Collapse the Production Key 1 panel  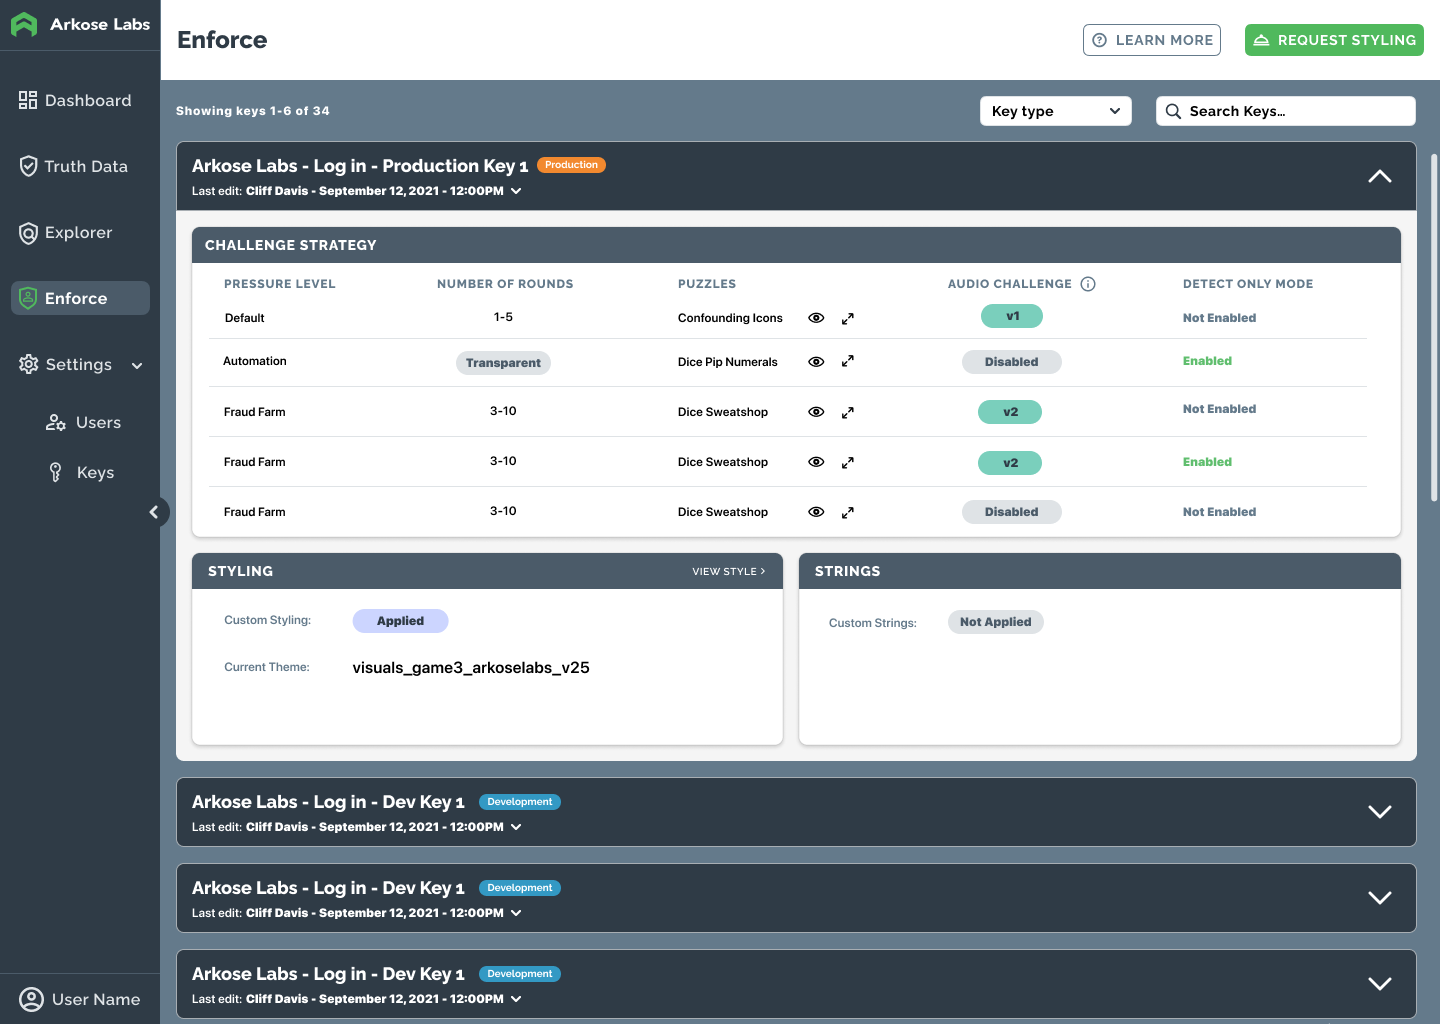pyautogui.click(x=1380, y=176)
